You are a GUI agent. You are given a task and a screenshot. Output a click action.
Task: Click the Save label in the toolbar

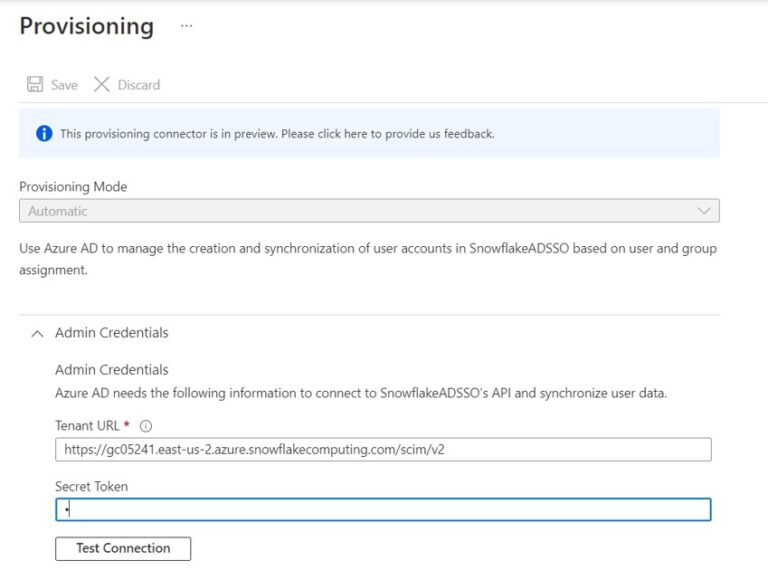64,85
